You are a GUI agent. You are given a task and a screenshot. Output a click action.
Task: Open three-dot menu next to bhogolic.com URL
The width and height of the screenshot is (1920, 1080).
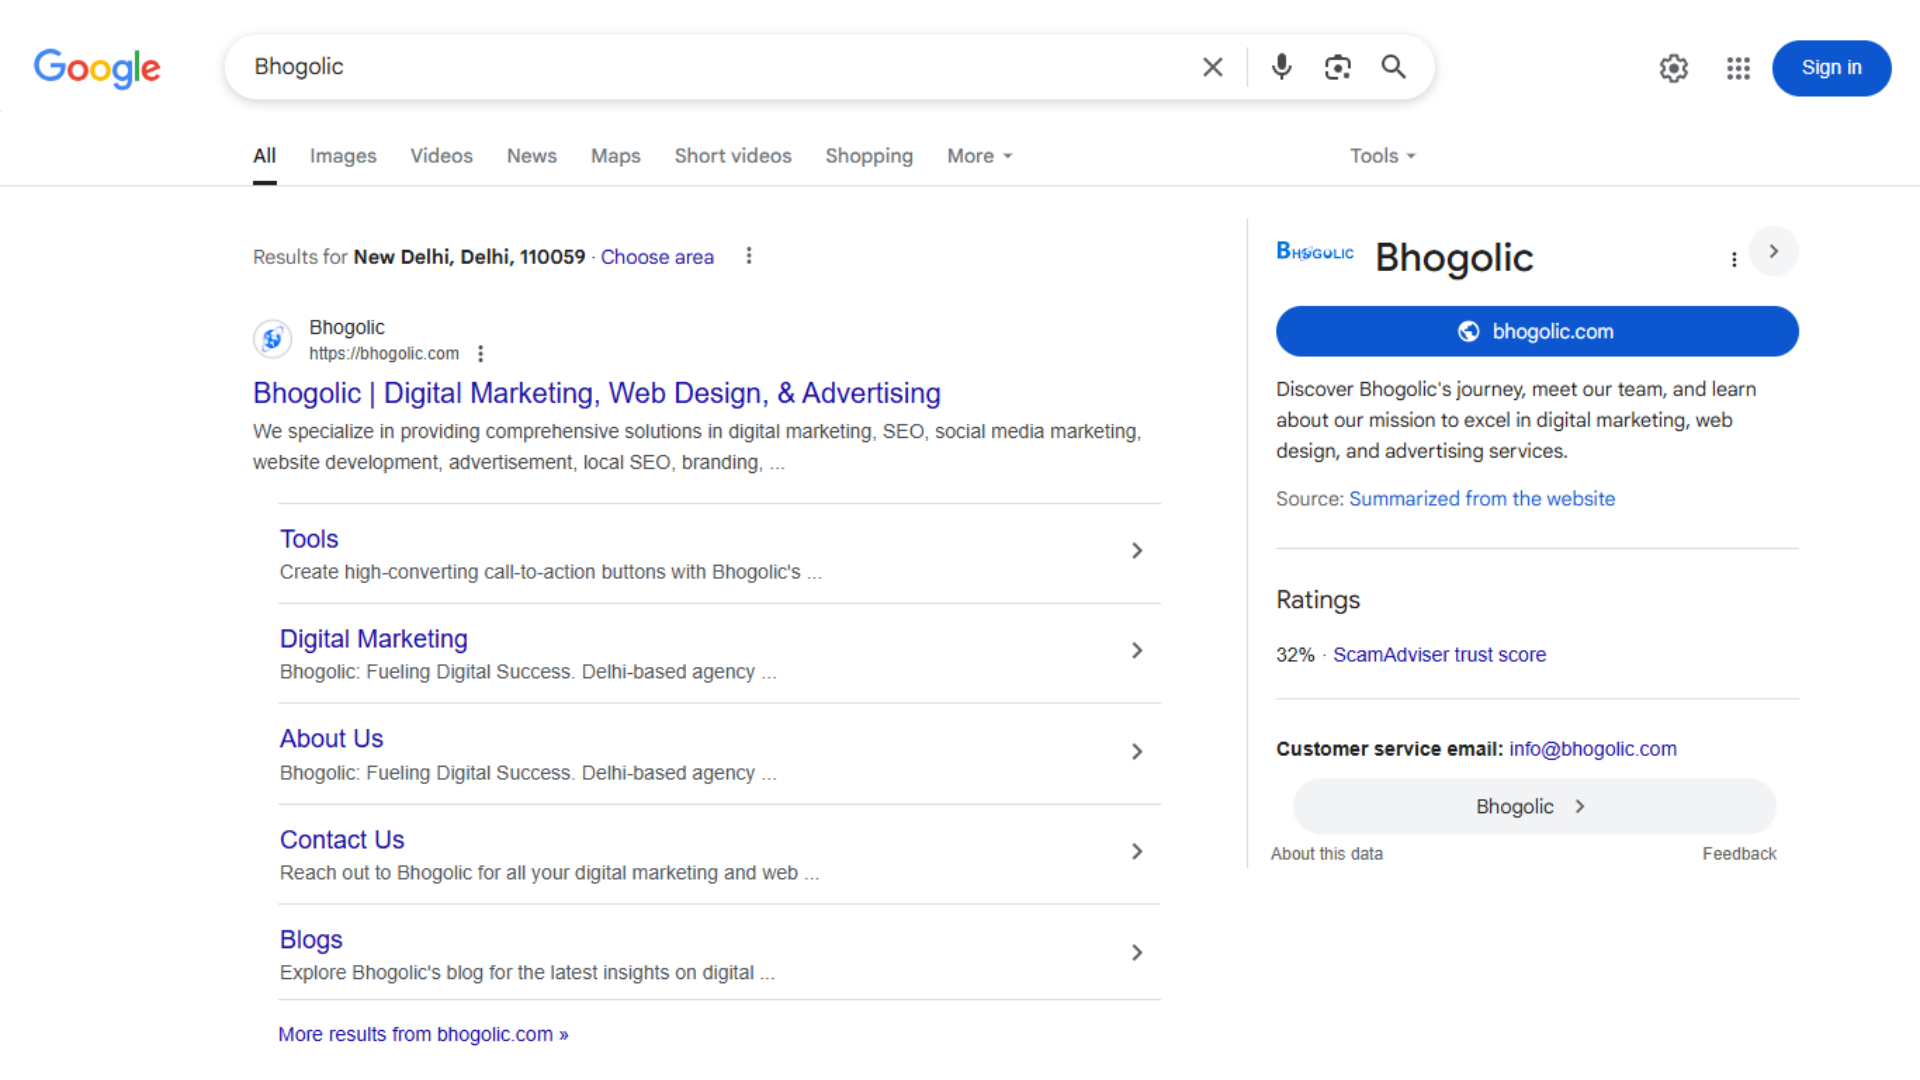[x=481, y=354]
